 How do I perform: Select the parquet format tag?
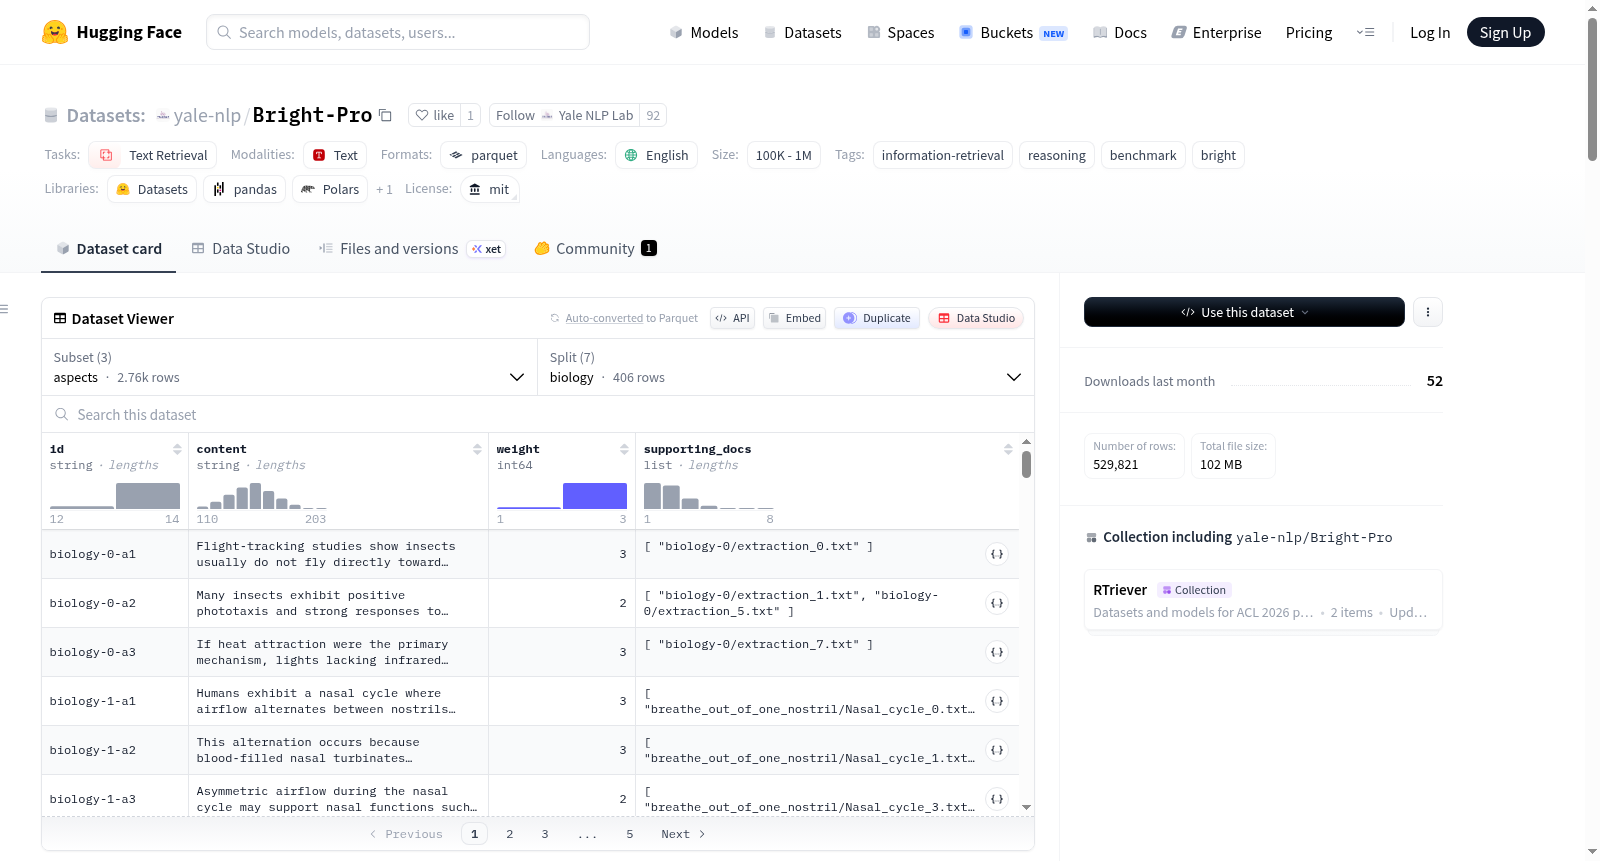483,155
